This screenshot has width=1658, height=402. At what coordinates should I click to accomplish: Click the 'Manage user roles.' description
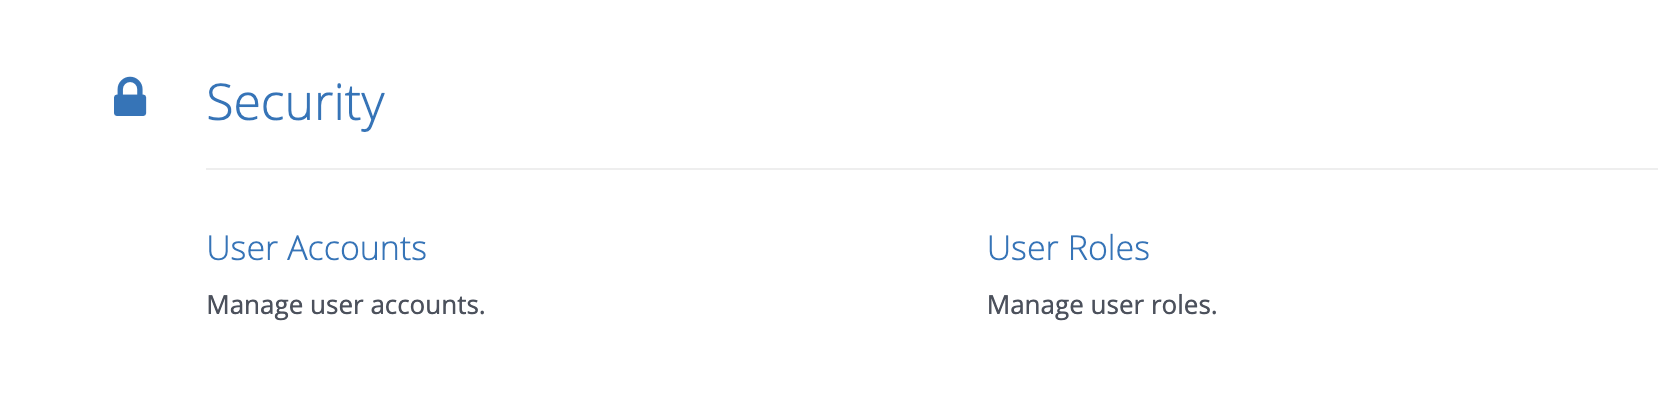point(1102,305)
